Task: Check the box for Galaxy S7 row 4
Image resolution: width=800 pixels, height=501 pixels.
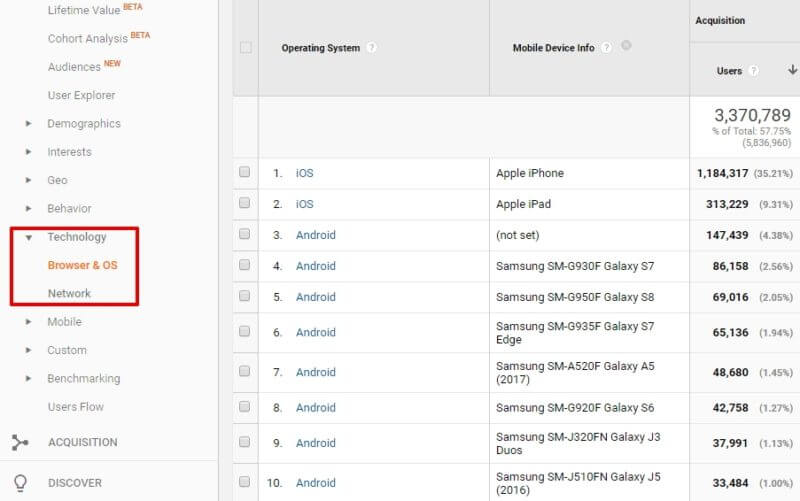Action: (245, 265)
